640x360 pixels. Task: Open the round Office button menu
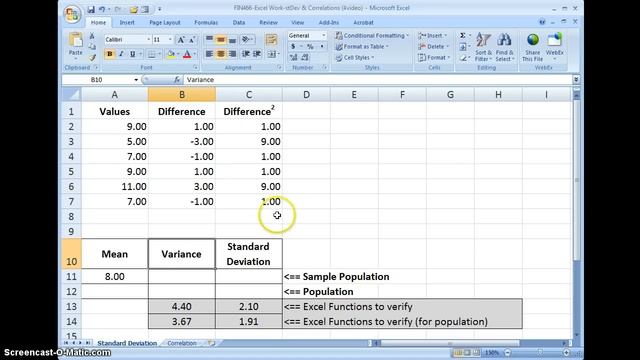72,14
